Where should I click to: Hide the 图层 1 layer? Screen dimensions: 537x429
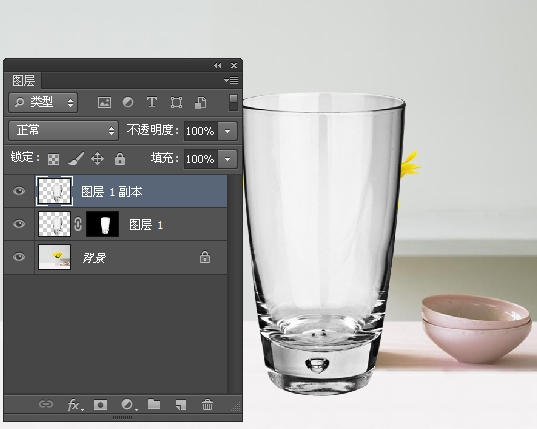pyautogui.click(x=19, y=224)
